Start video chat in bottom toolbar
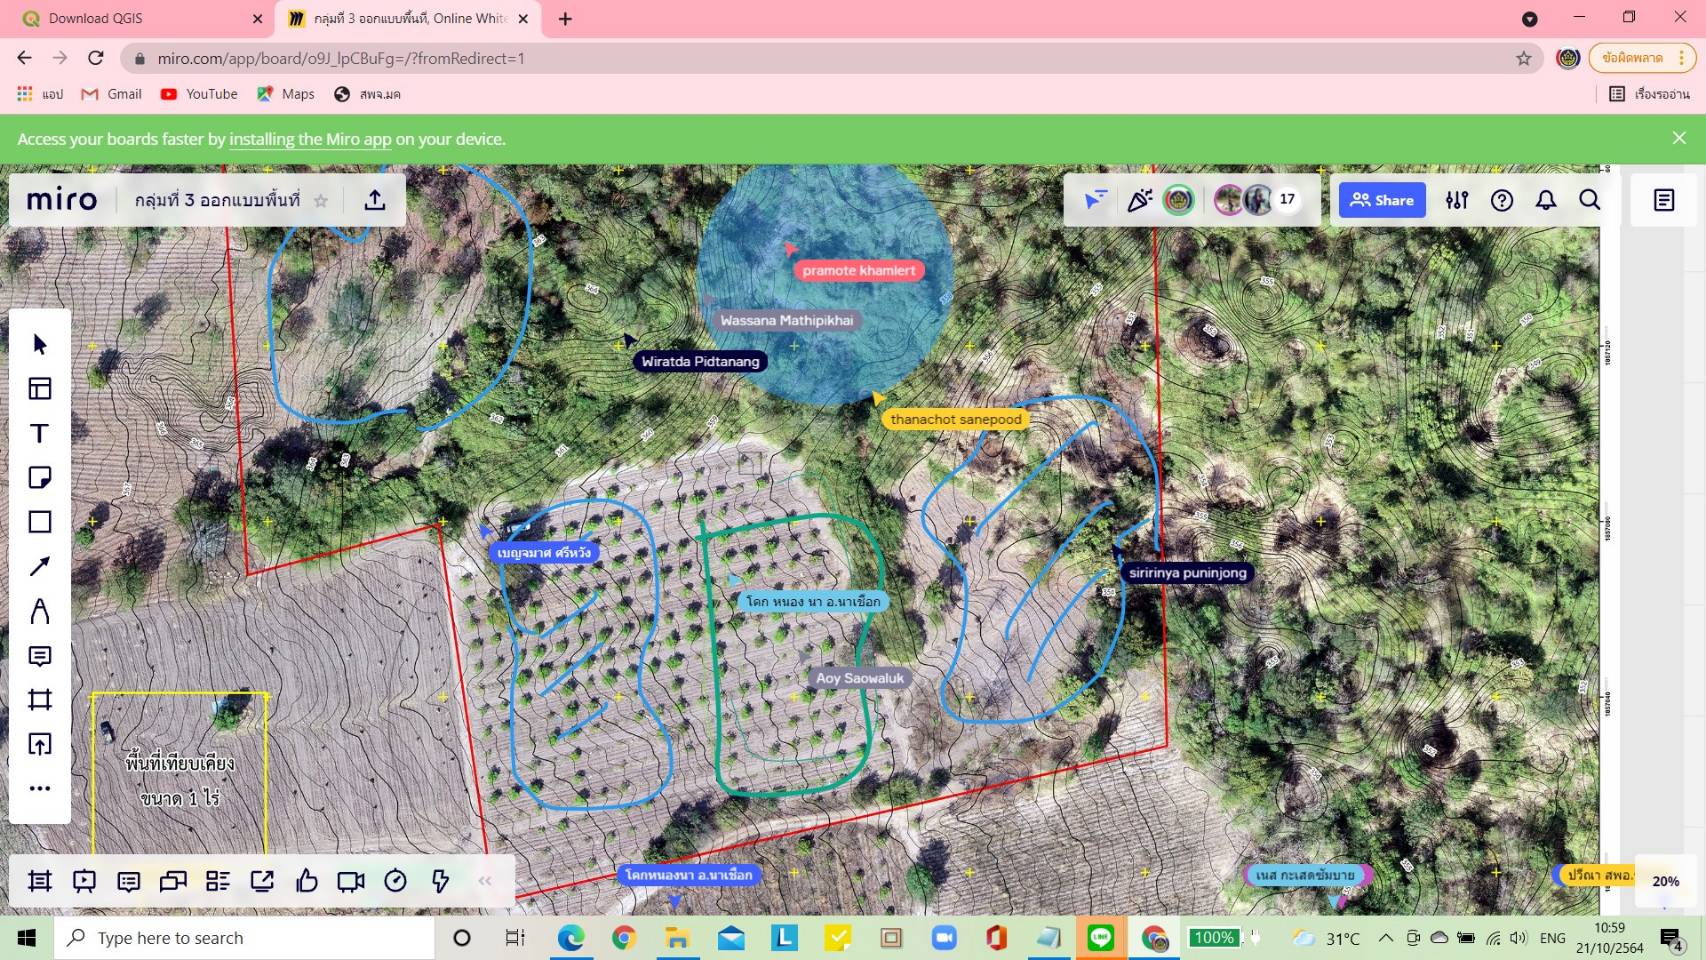The height and width of the screenshot is (960, 1706). click(351, 881)
